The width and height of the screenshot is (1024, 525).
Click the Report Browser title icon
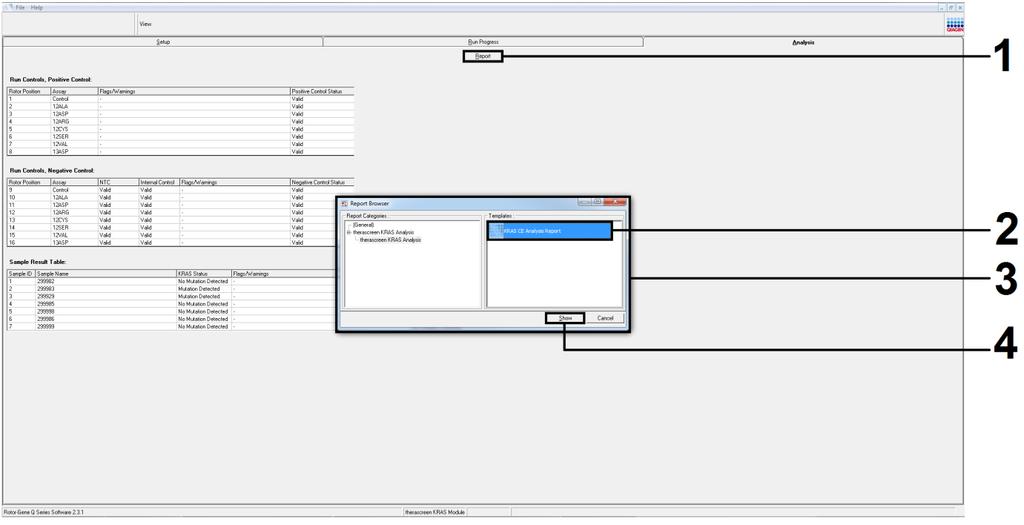(x=345, y=204)
